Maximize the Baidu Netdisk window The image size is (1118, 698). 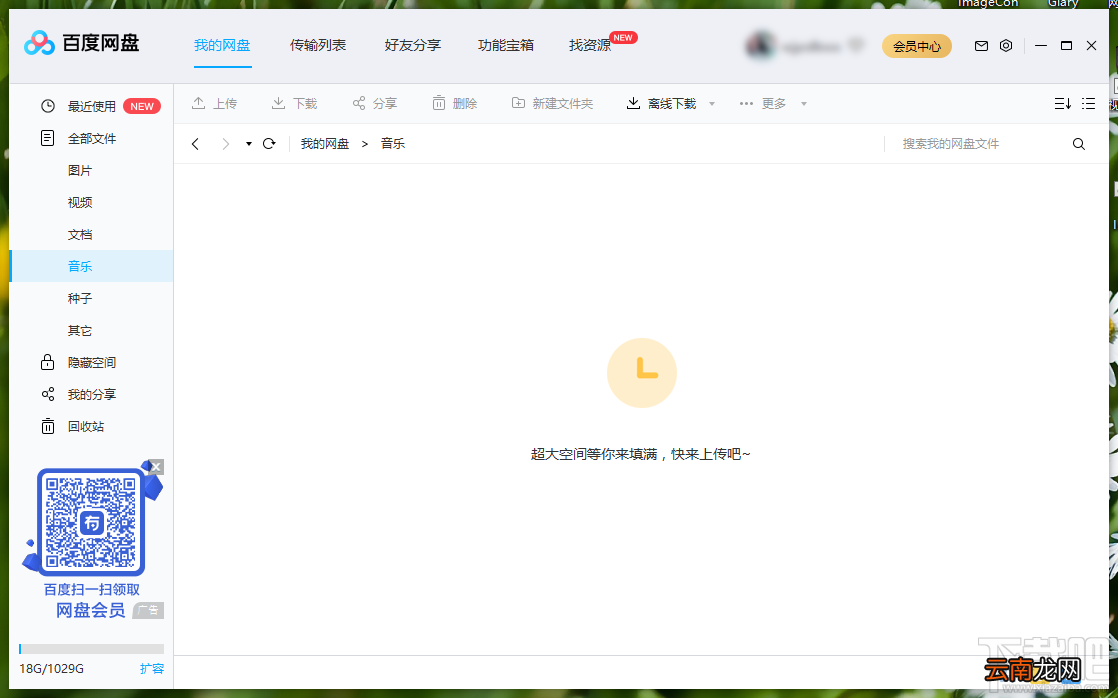click(1067, 46)
